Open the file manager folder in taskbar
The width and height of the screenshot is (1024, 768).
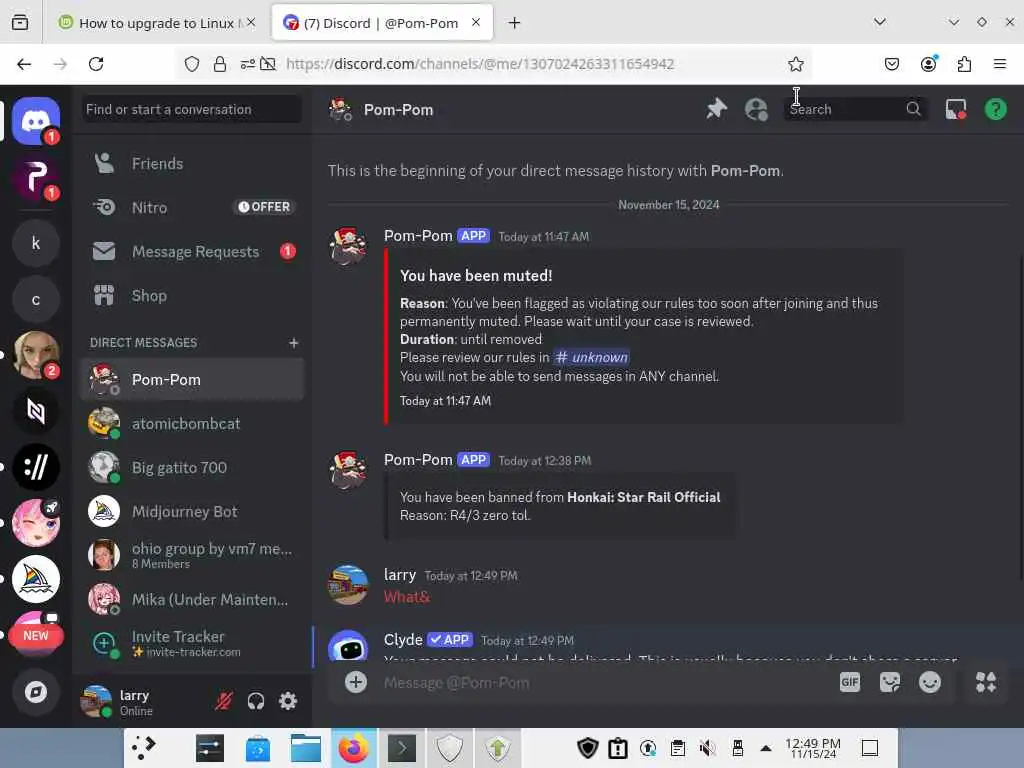tap(306, 748)
